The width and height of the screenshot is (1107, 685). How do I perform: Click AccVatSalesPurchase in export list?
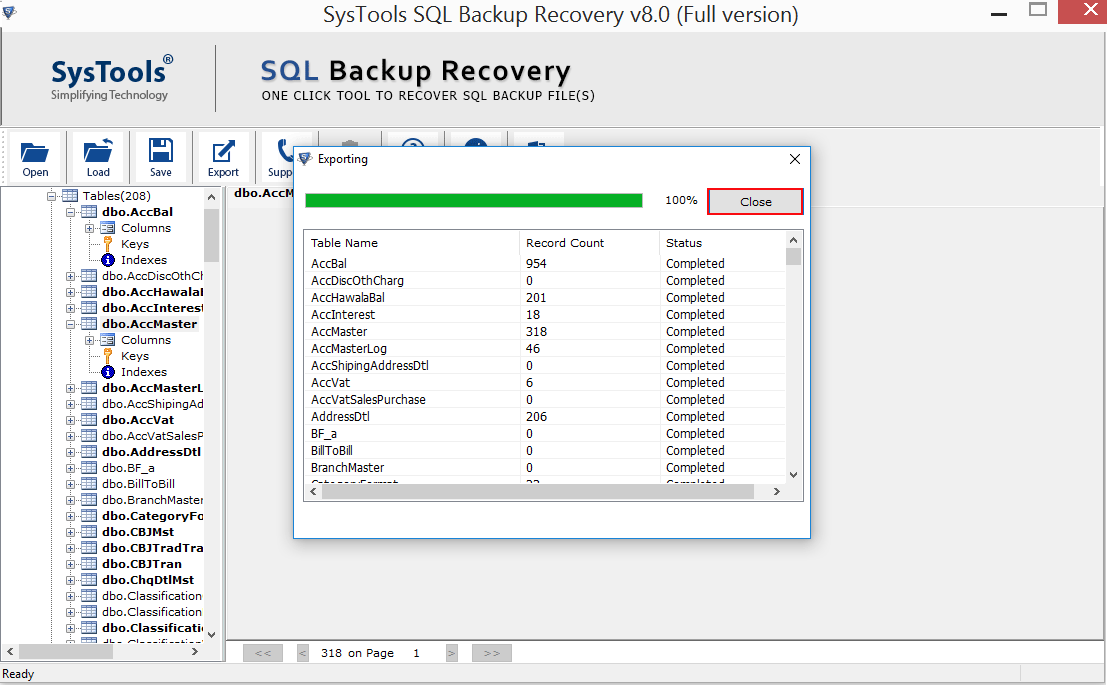[x=369, y=400]
